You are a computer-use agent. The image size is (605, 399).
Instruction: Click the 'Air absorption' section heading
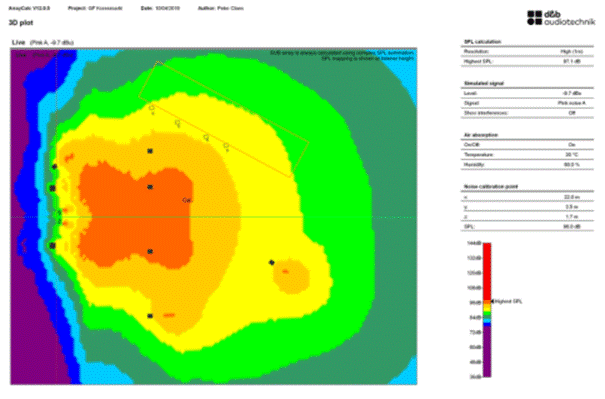[481, 135]
